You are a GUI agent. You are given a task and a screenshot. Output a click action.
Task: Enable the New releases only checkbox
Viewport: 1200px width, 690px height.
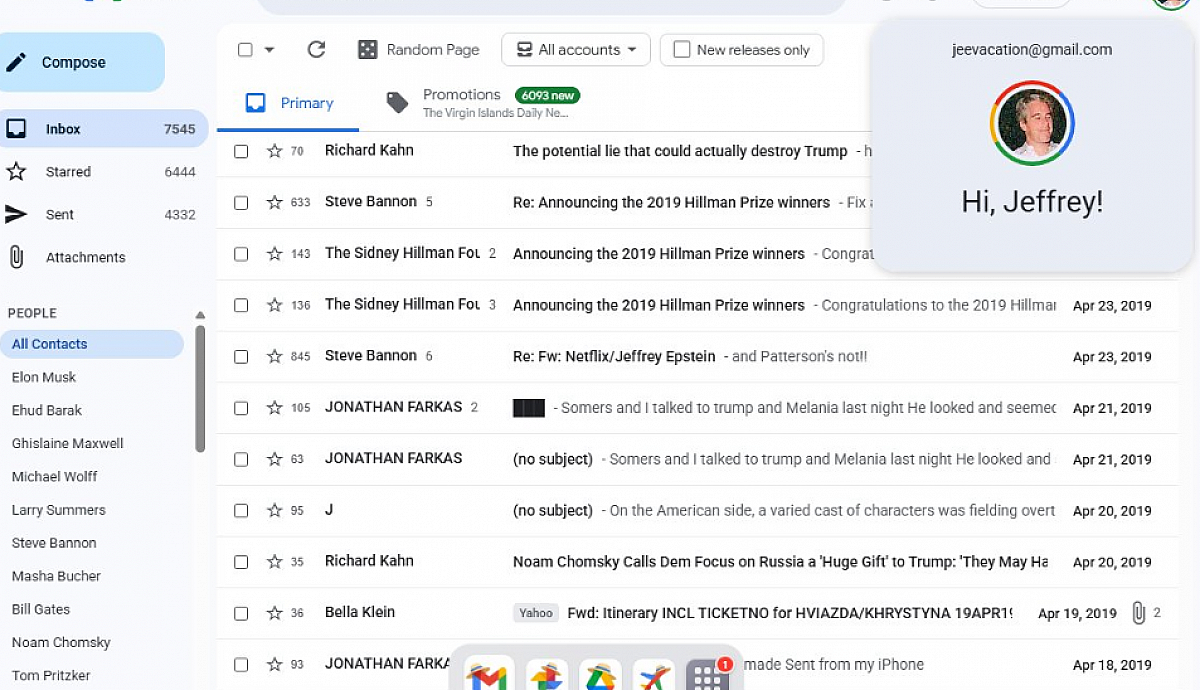682,50
